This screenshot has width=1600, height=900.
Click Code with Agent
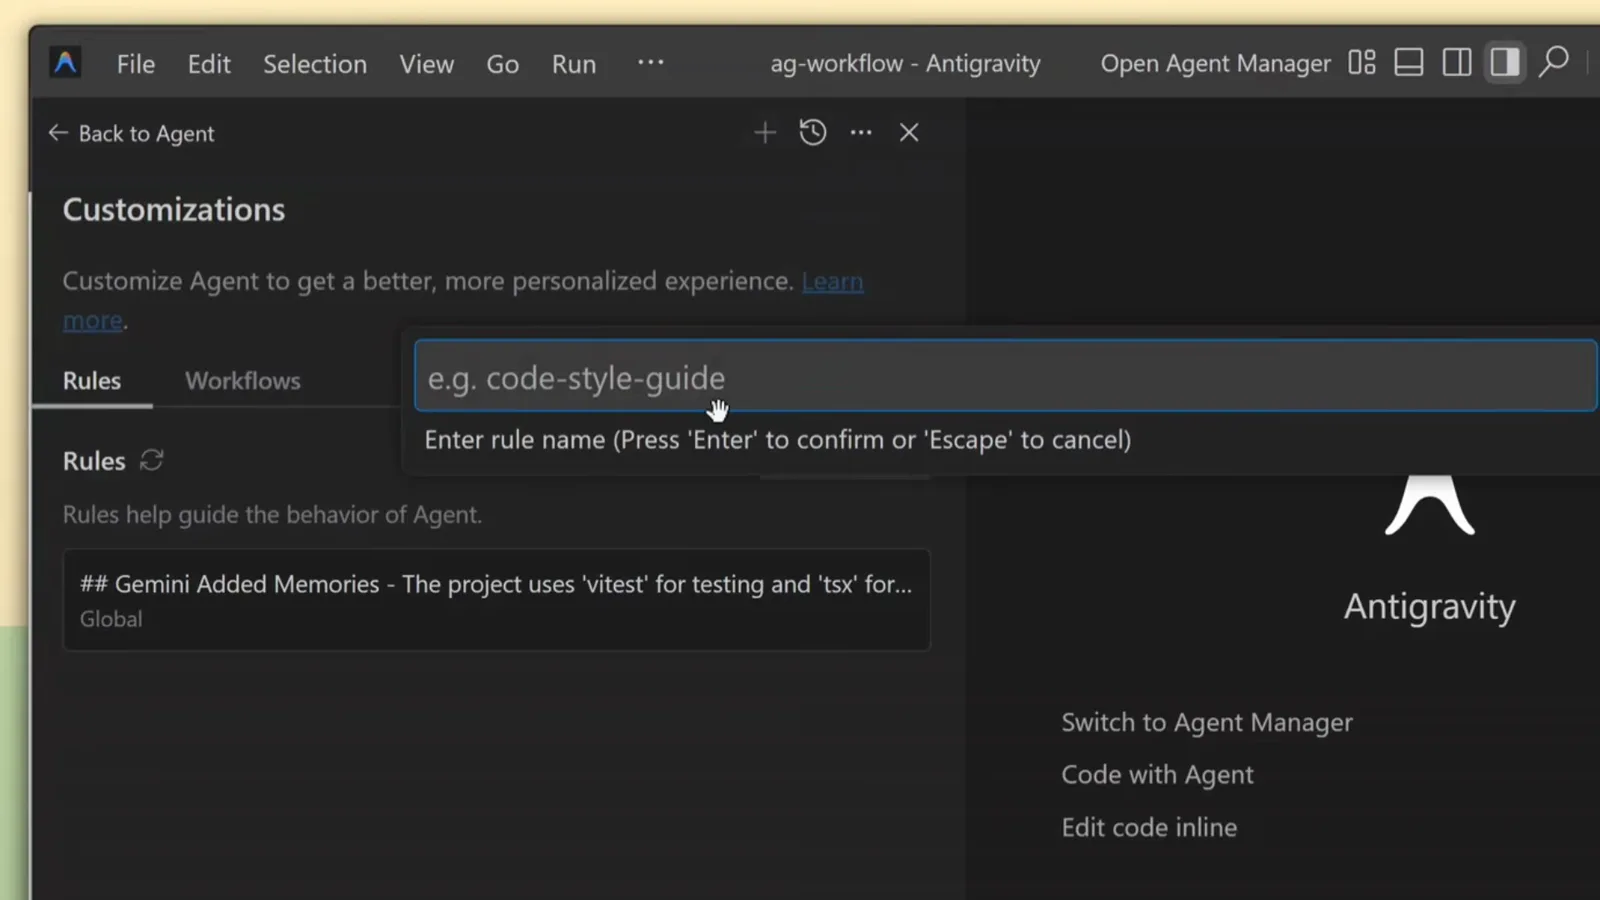(x=1157, y=775)
